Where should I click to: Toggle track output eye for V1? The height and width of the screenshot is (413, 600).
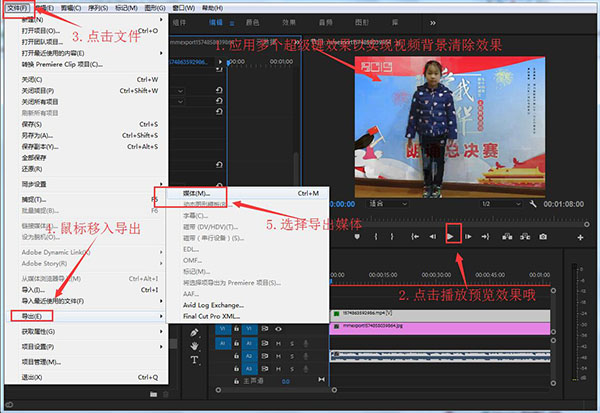pos(278,329)
